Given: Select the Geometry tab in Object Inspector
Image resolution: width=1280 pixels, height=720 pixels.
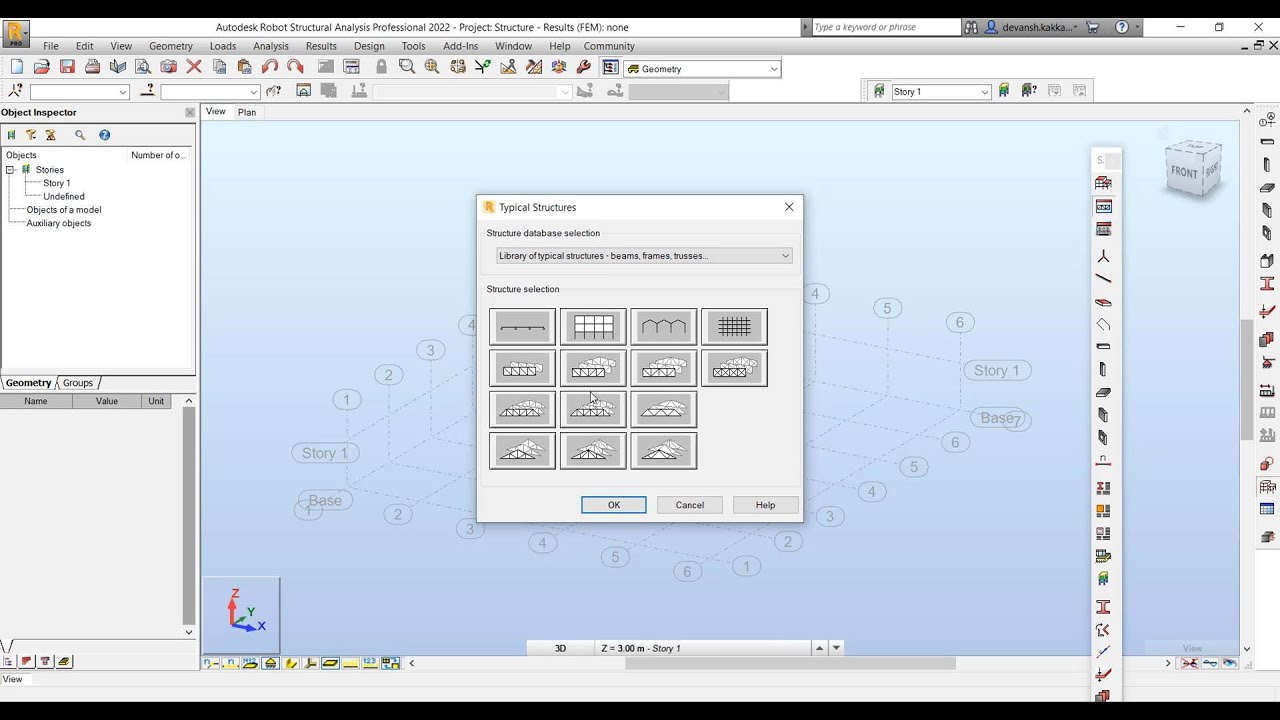Looking at the screenshot, I should click(28, 383).
